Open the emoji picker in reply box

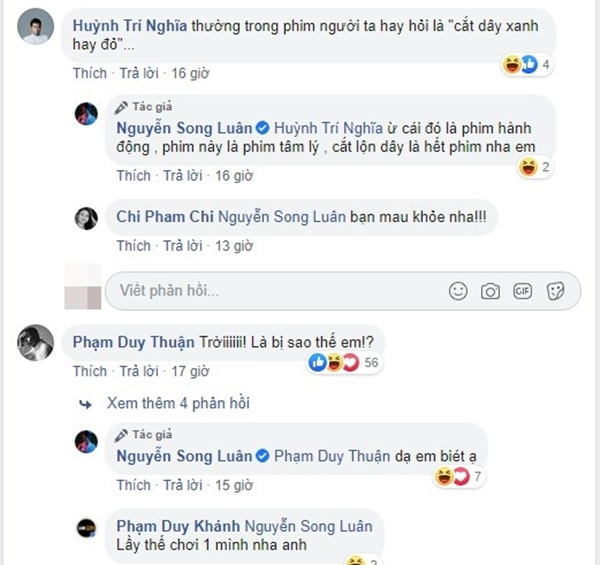pyautogui.click(x=458, y=291)
